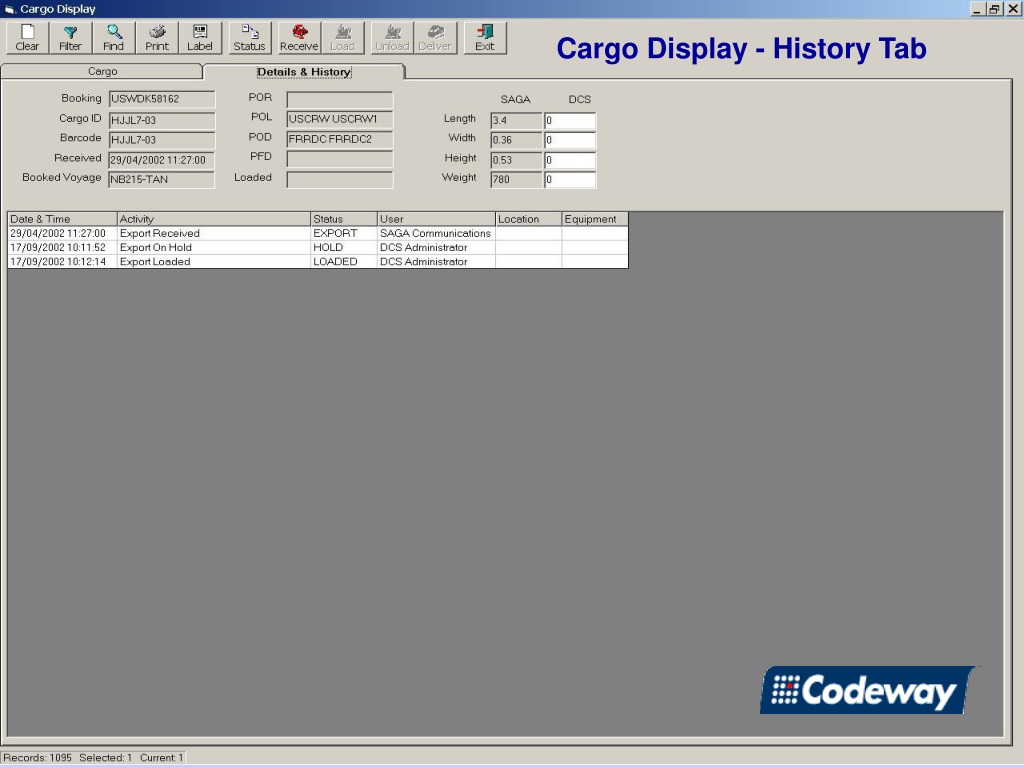Click the Activity column header

[x=214, y=219]
